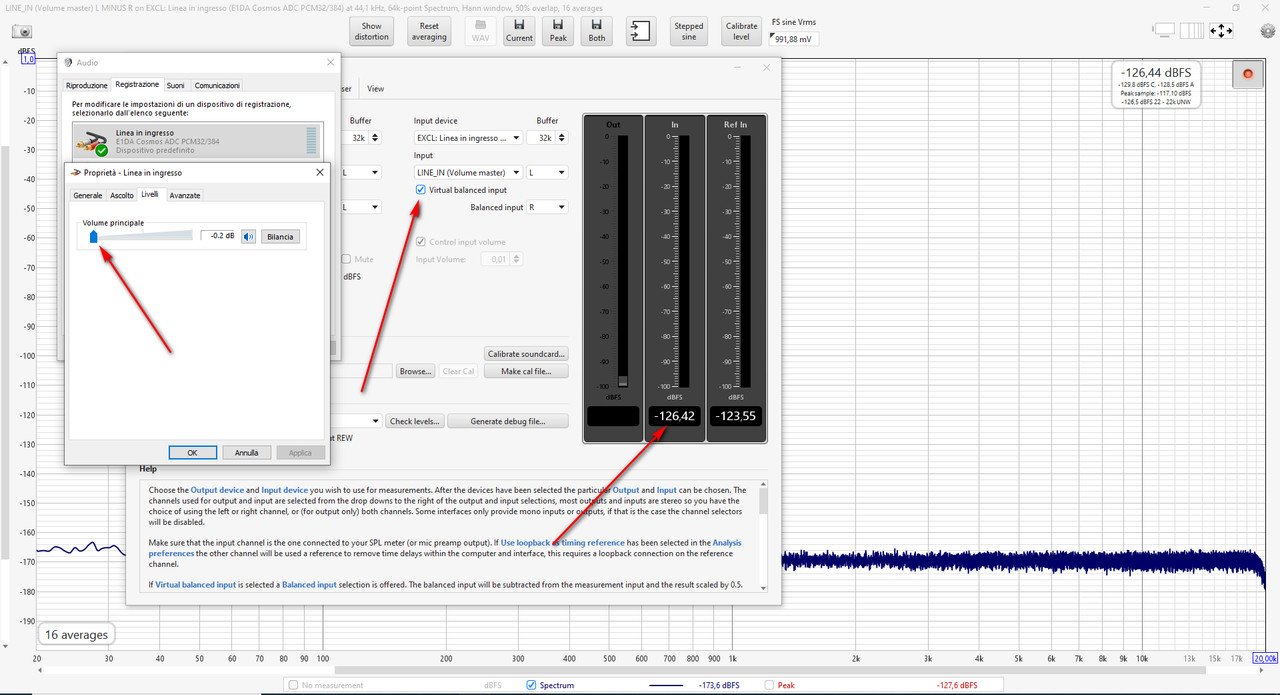Screen dimensions: 1280x695
Task: Click Reset averaging button
Action: (x=429, y=31)
